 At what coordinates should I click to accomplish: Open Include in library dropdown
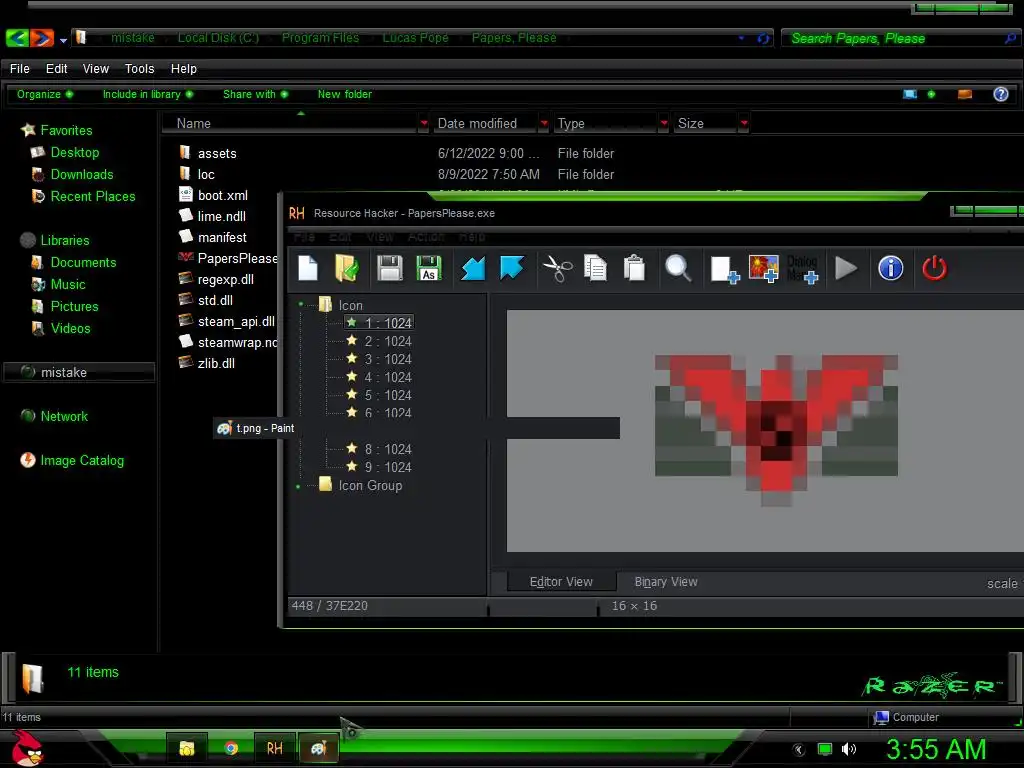point(148,94)
